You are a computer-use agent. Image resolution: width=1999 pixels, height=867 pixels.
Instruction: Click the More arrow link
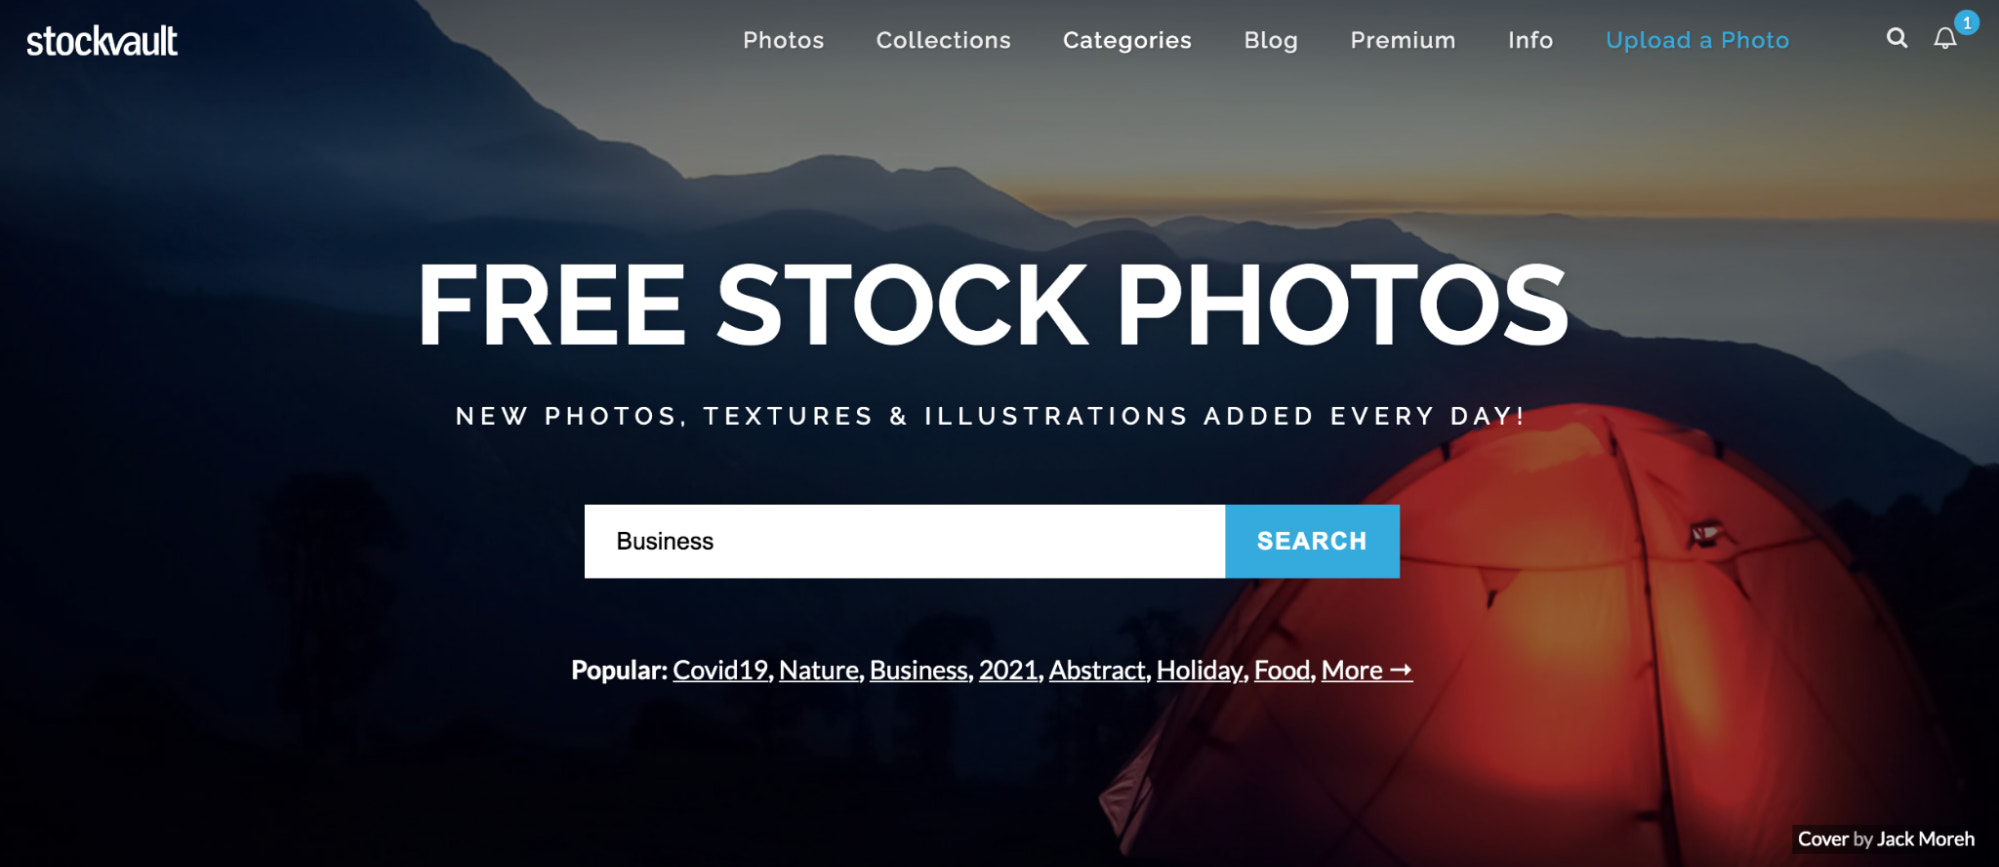[x=1367, y=670]
